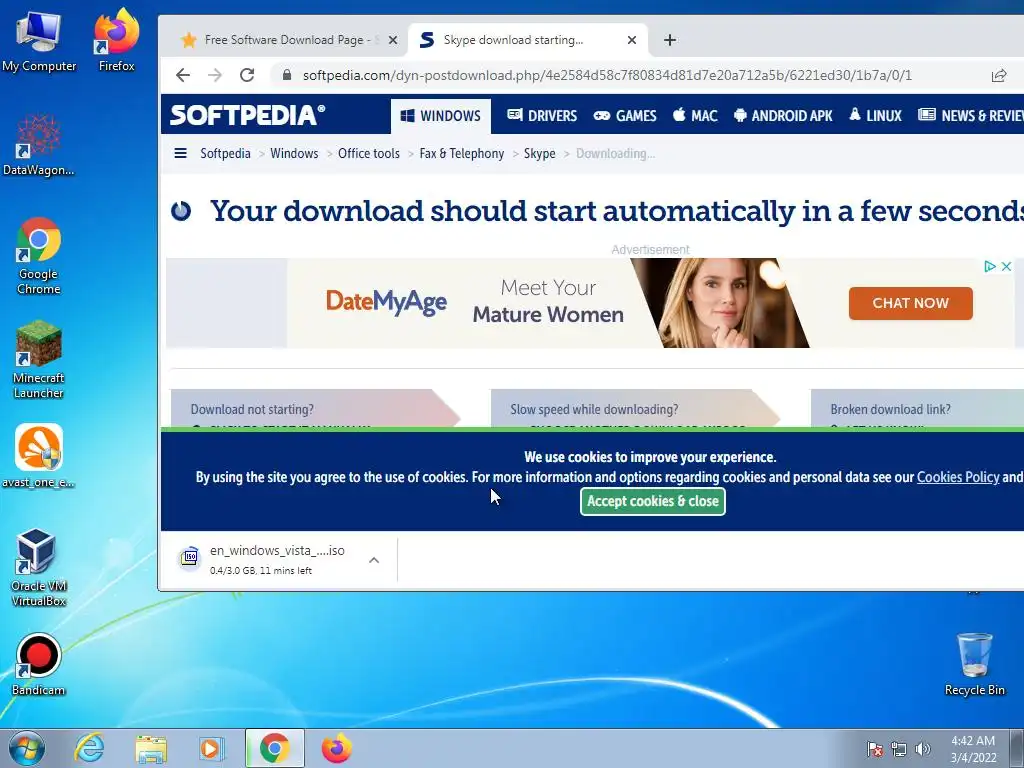Open Google Chrome desktop shortcut
1024x768 pixels.
[39, 256]
